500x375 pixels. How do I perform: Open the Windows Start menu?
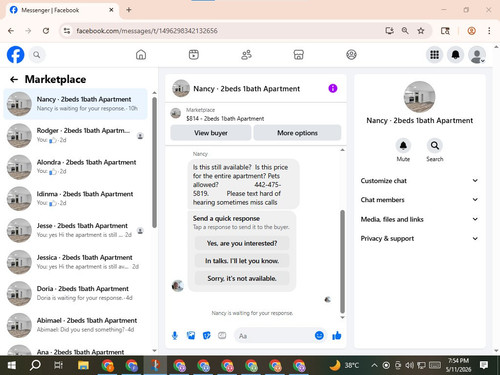tap(11, 365)
